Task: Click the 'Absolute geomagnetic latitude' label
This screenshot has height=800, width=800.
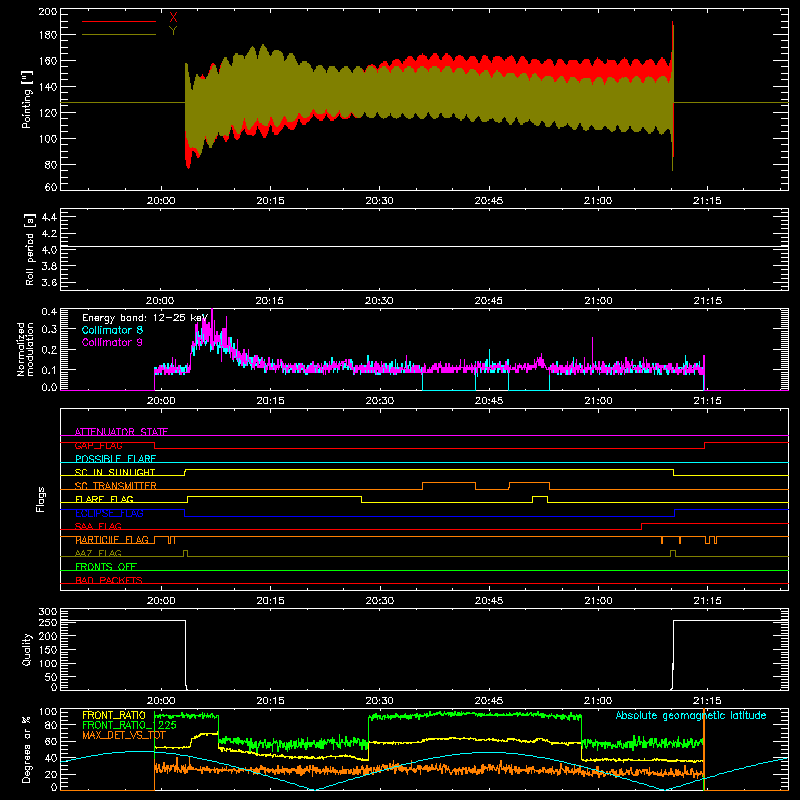Action: (691, 716)
